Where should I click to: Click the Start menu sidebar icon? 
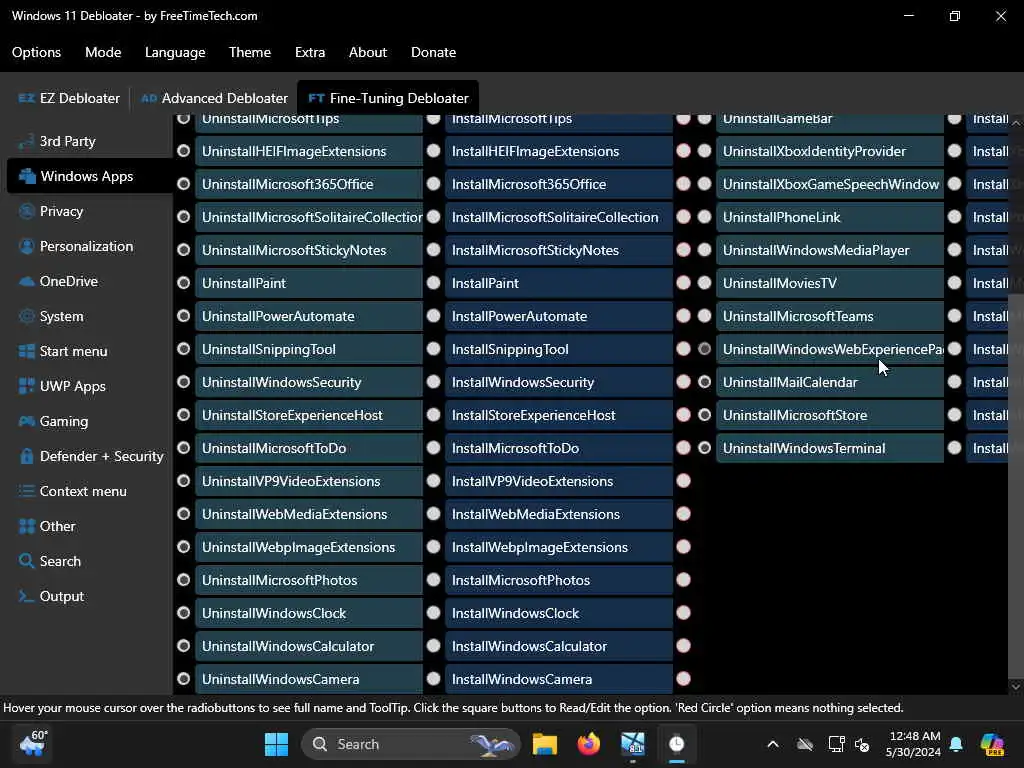point(26,351)
